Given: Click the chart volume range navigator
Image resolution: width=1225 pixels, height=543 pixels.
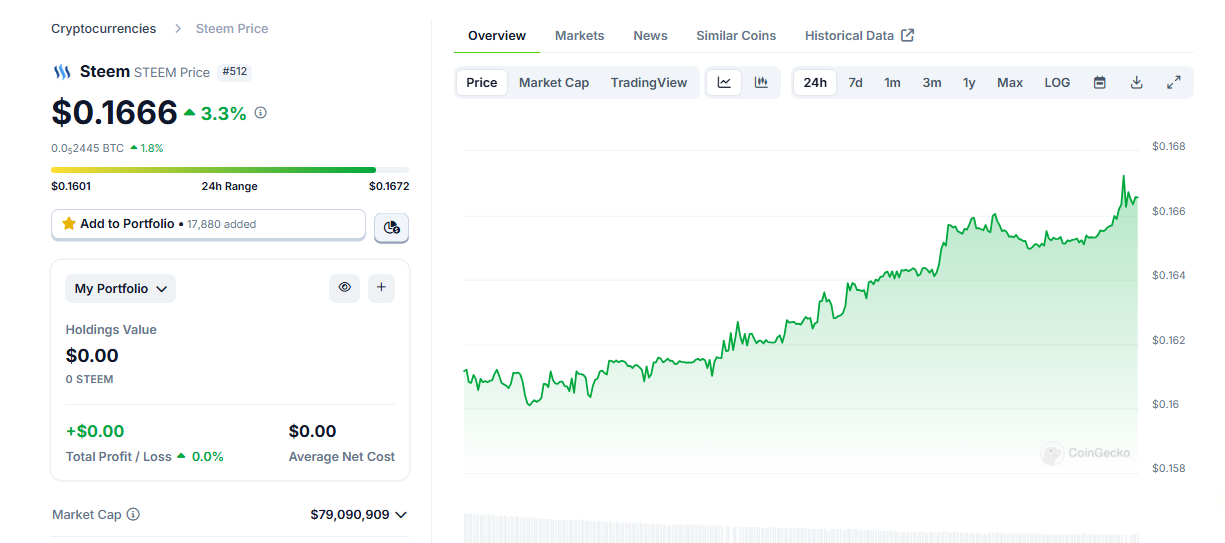Looking at the screenshot, I should [x=801, y=528].
